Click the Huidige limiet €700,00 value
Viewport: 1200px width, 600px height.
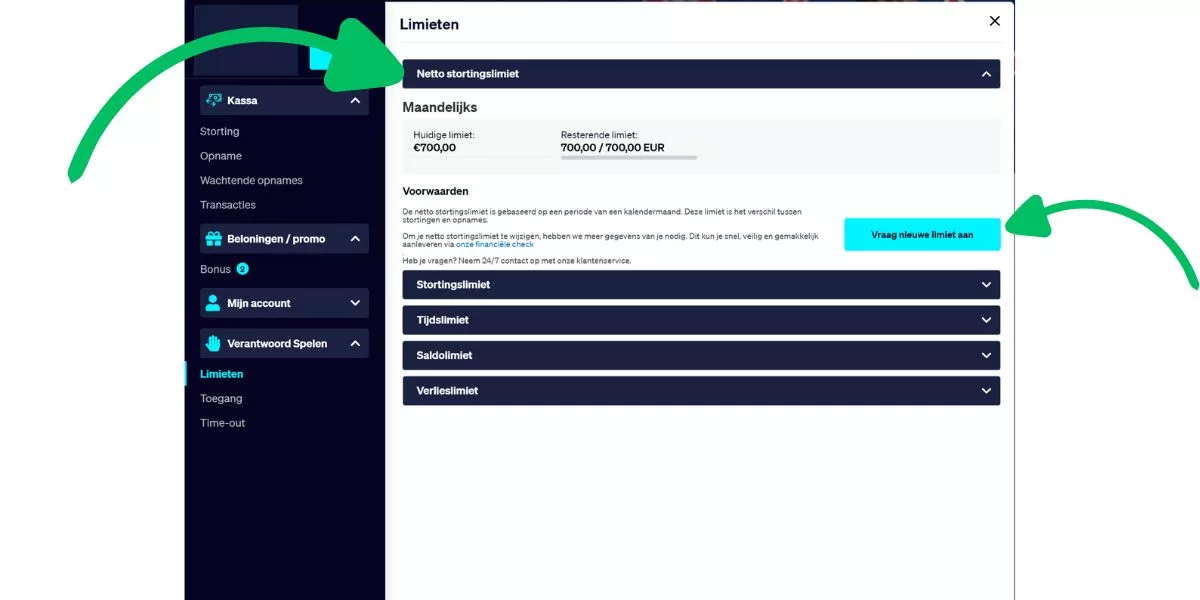coord(434,147)
